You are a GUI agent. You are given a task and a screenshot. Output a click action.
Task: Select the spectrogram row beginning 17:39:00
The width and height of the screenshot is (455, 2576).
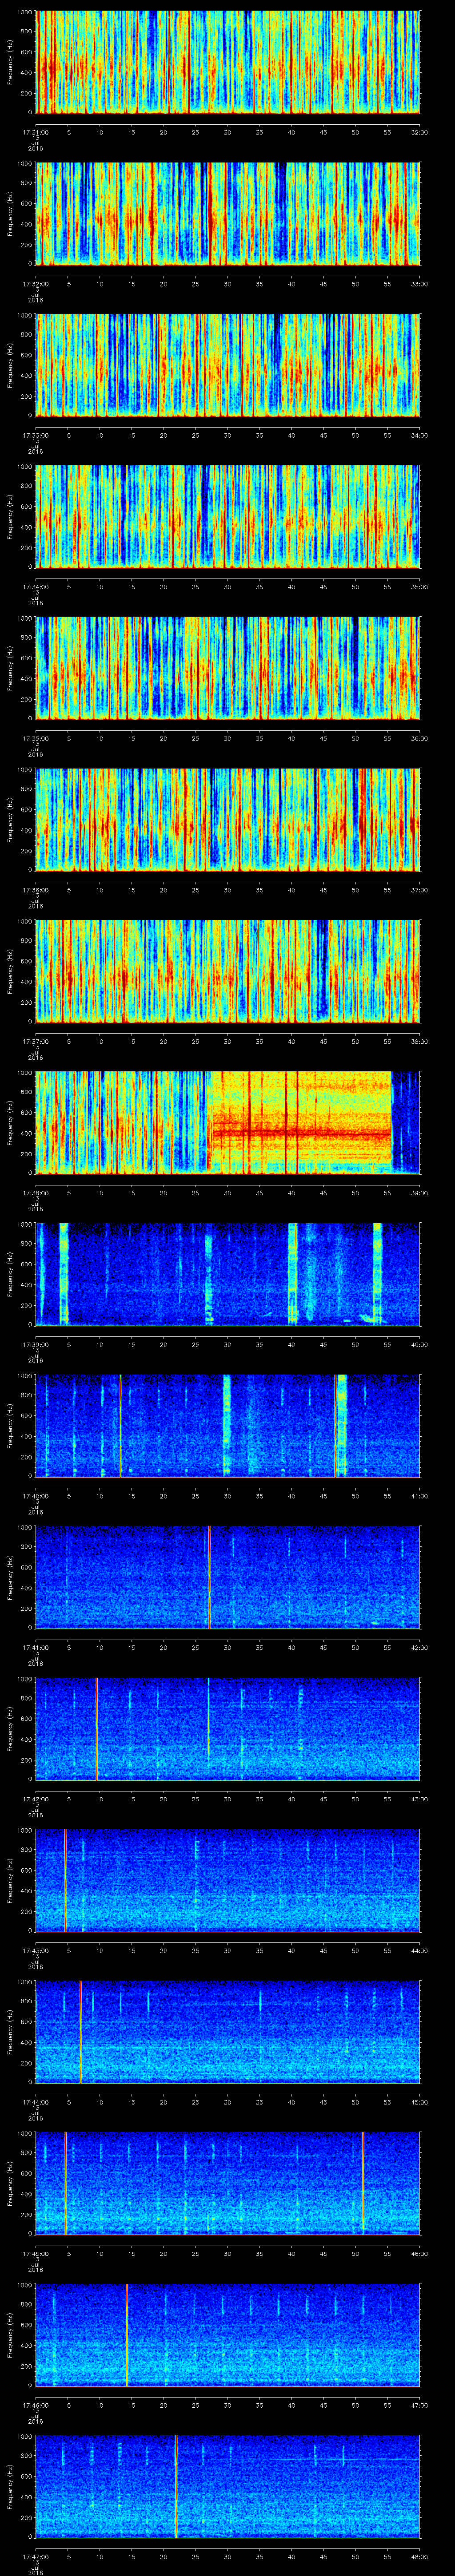228,1274
